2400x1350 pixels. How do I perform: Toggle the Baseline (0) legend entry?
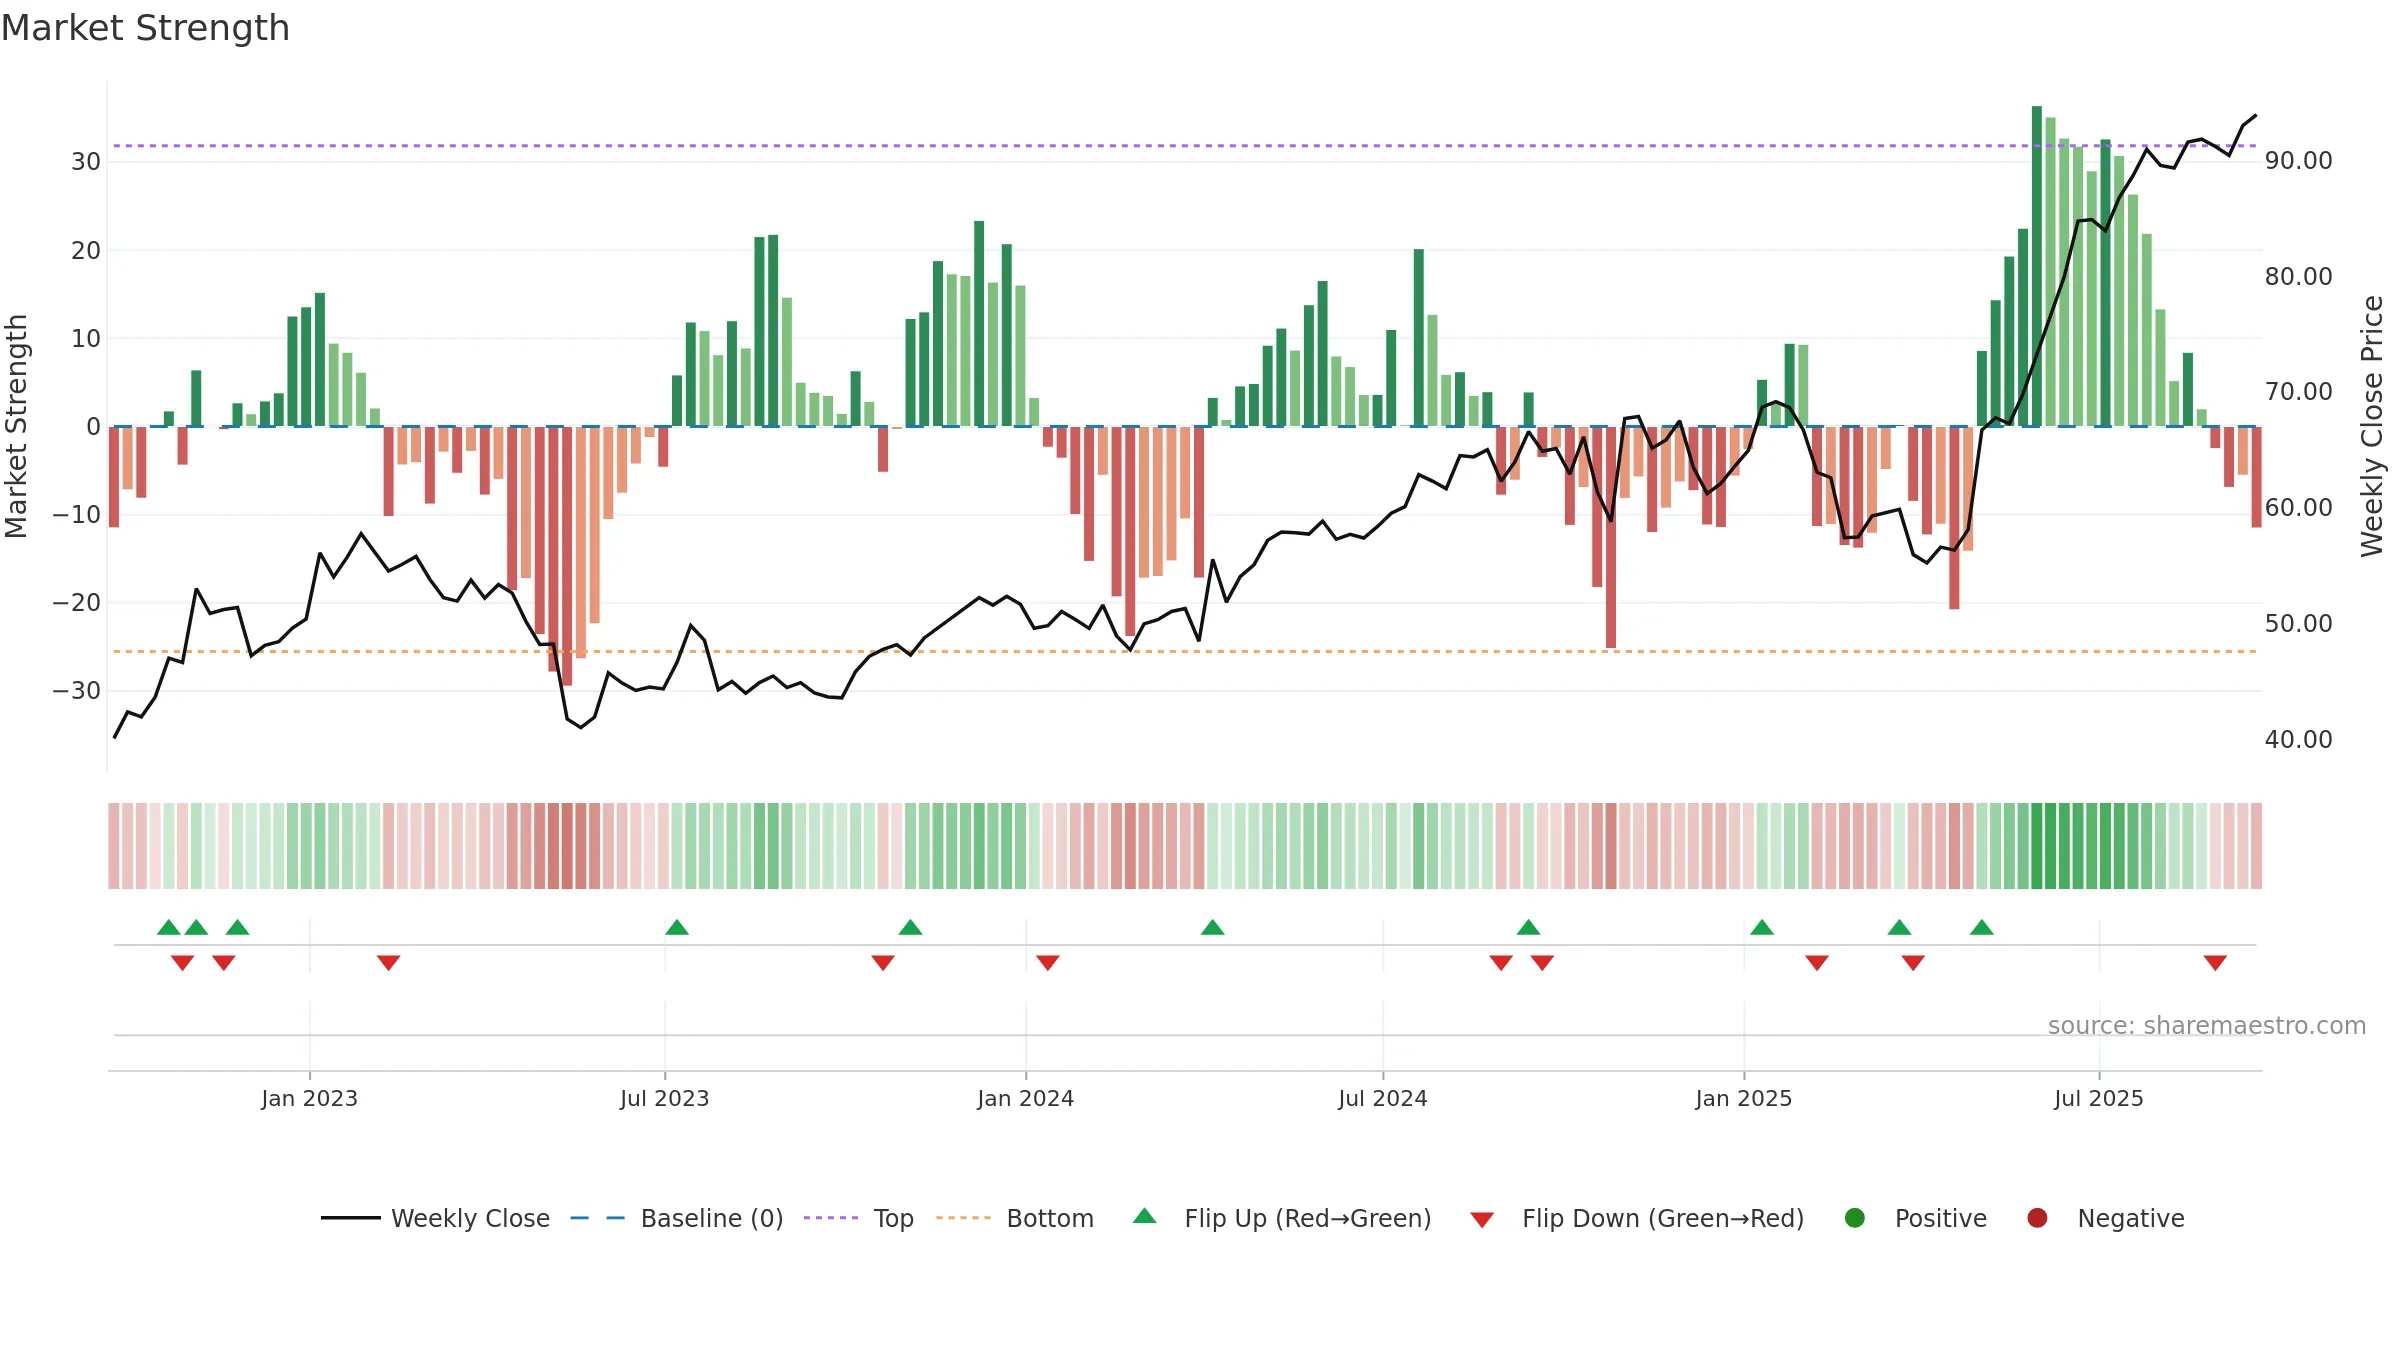tap(677, 1218)
